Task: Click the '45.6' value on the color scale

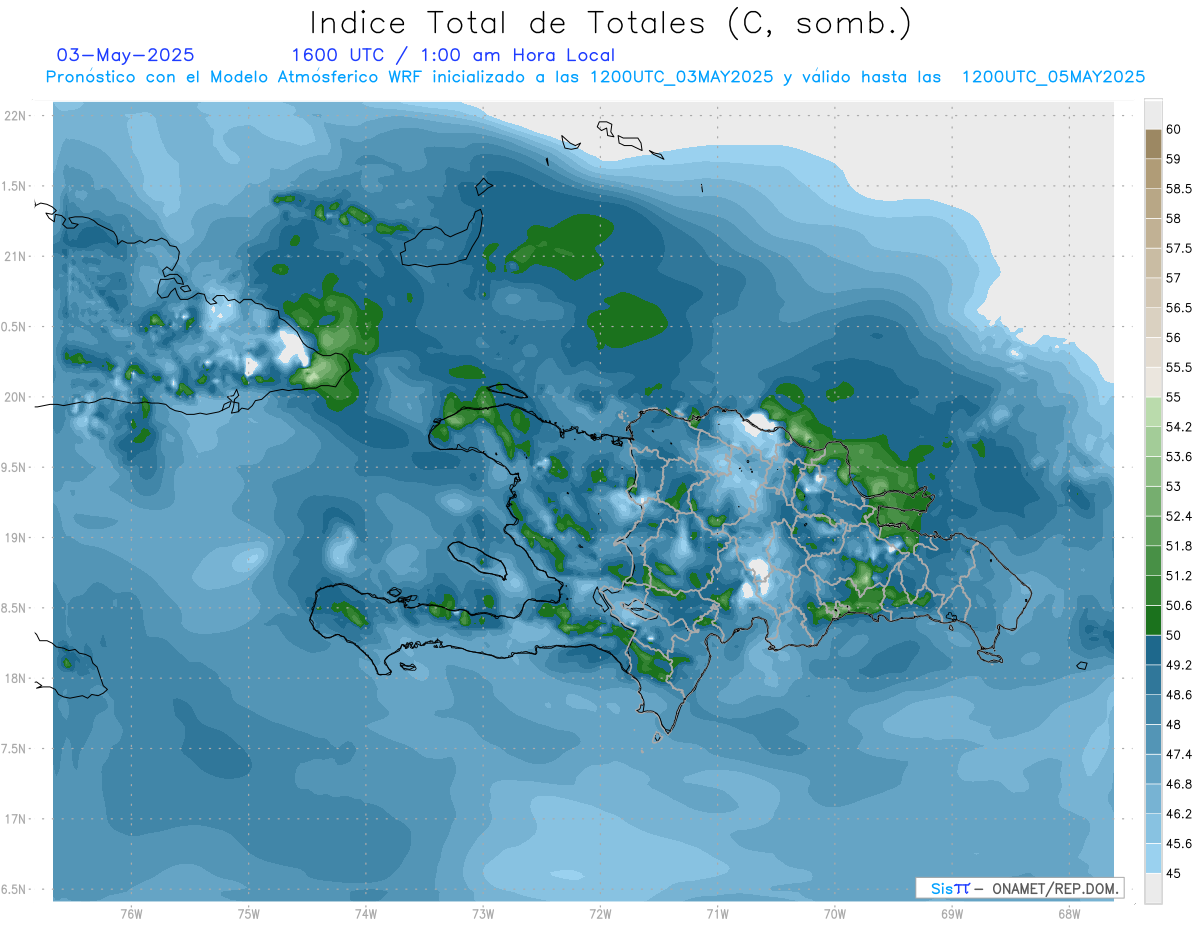Action: (1179, 844)
